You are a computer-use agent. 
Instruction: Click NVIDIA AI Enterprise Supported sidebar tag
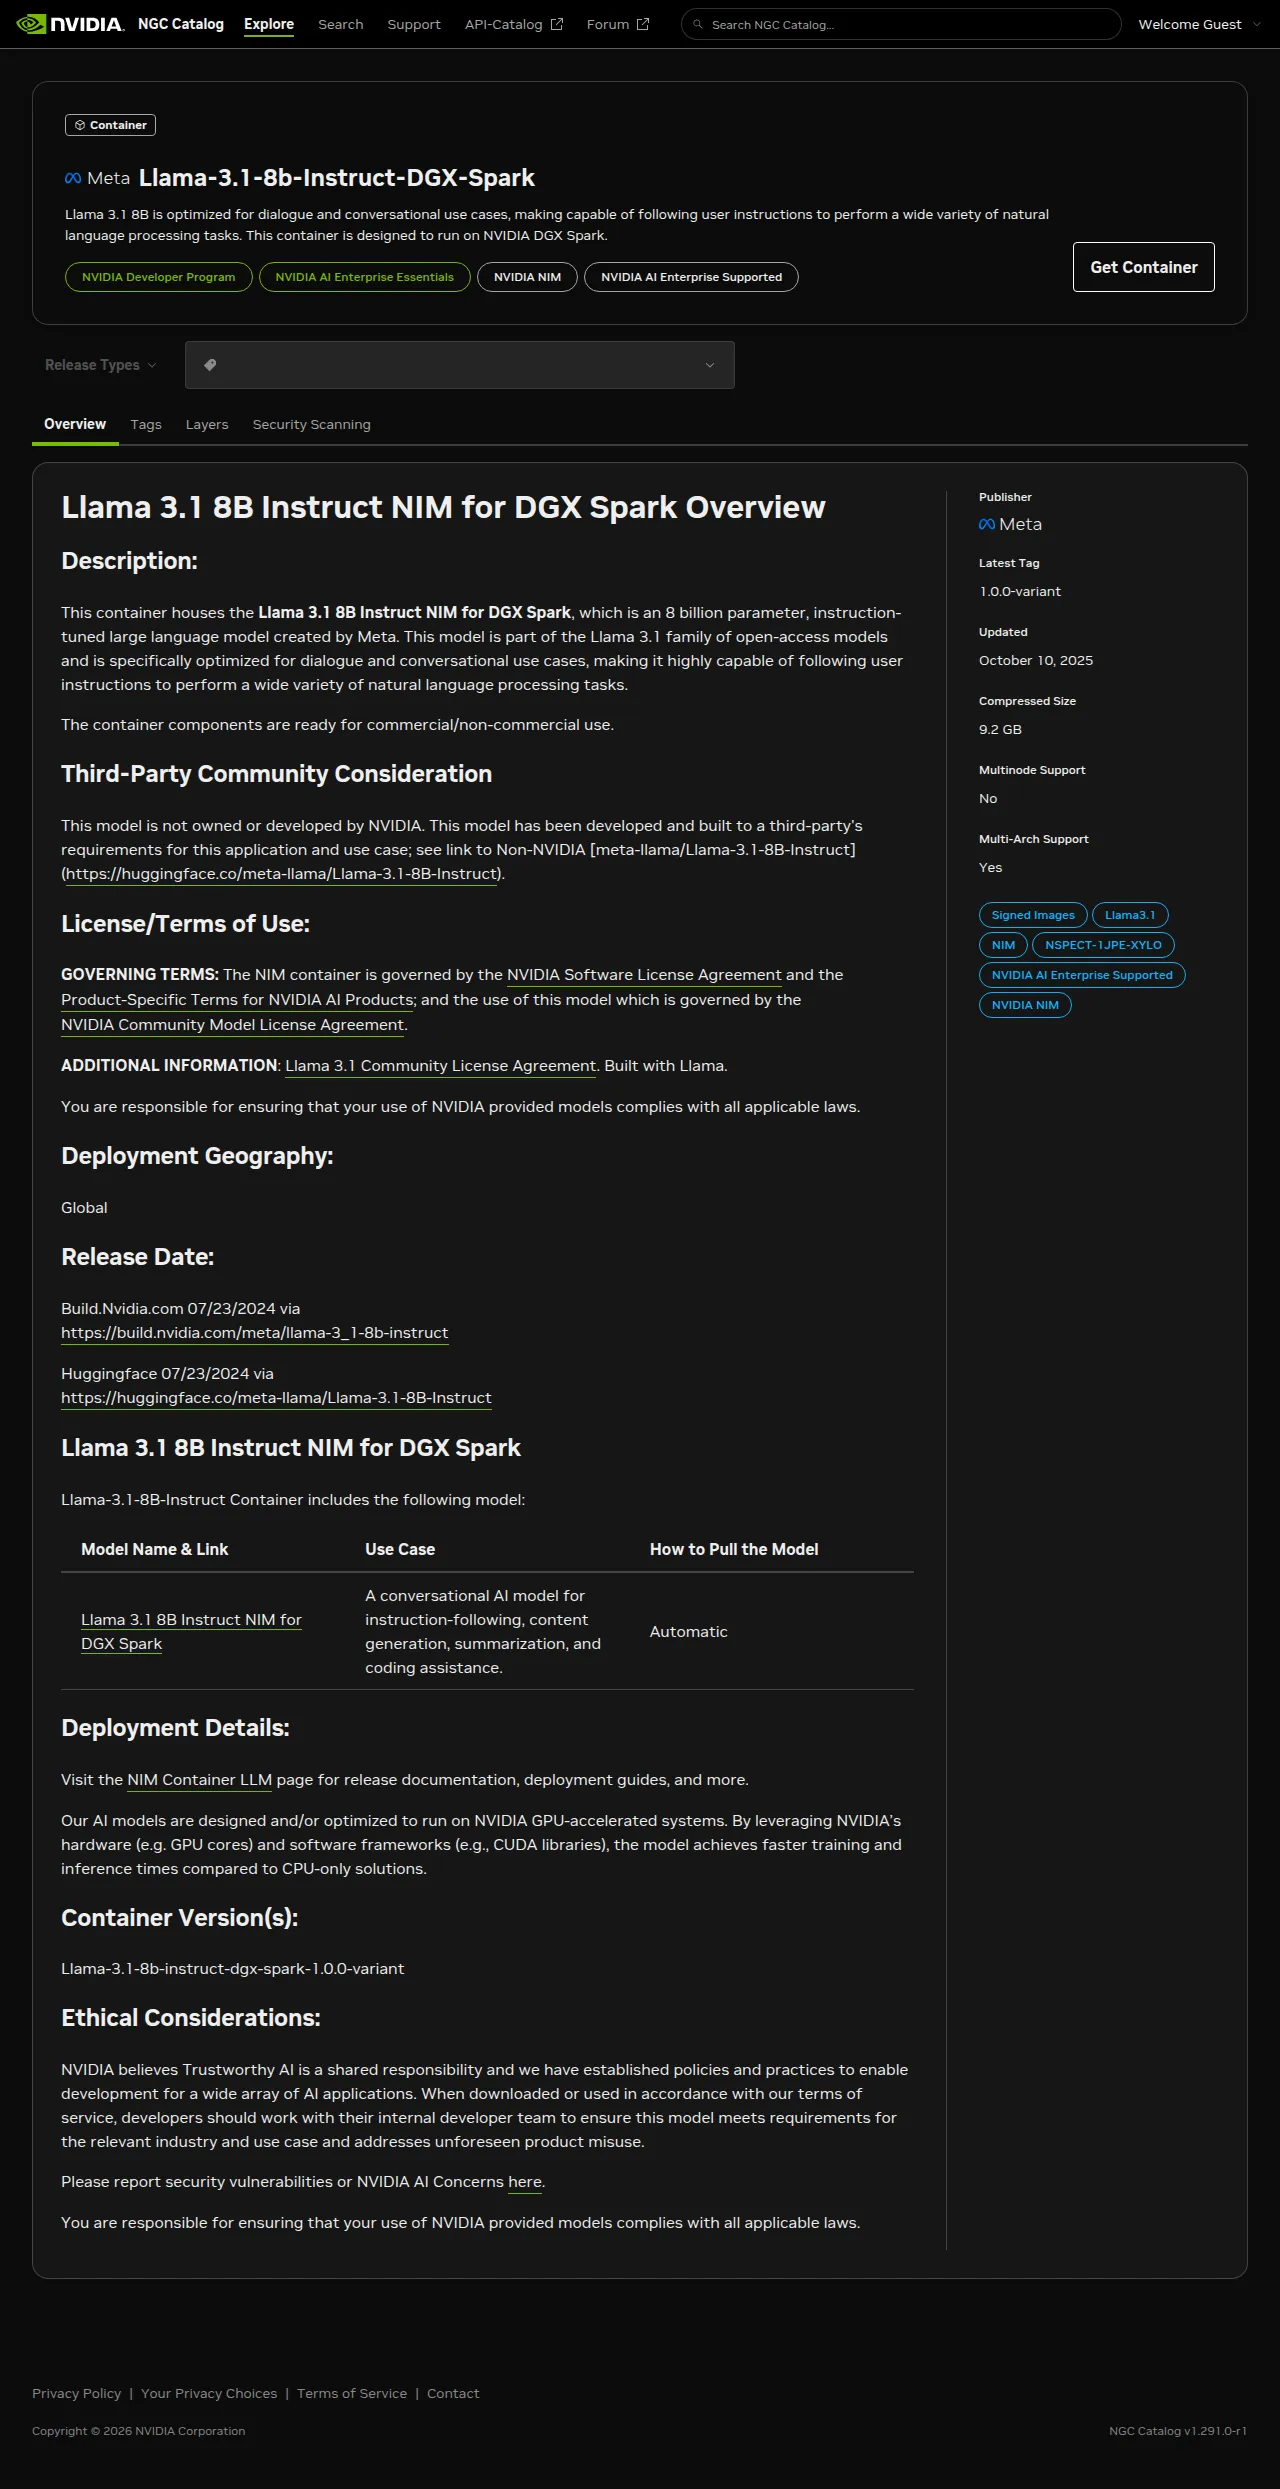[x=1082, y=975]
